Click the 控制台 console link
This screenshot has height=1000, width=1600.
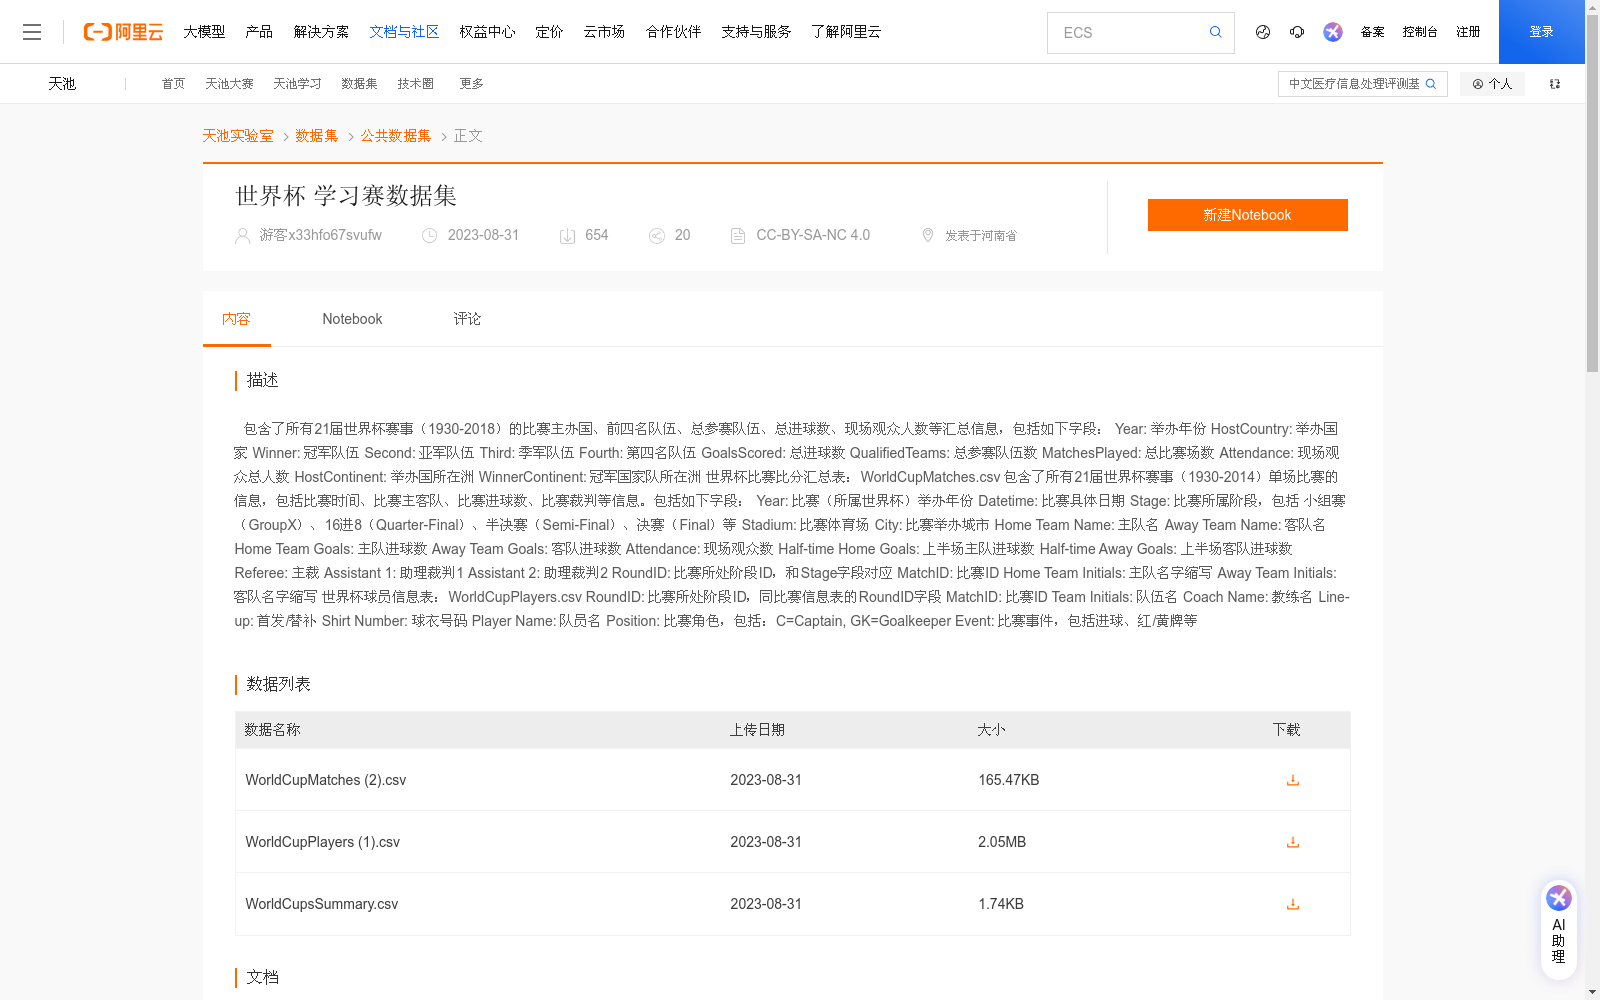click(x=1420, y=32)
